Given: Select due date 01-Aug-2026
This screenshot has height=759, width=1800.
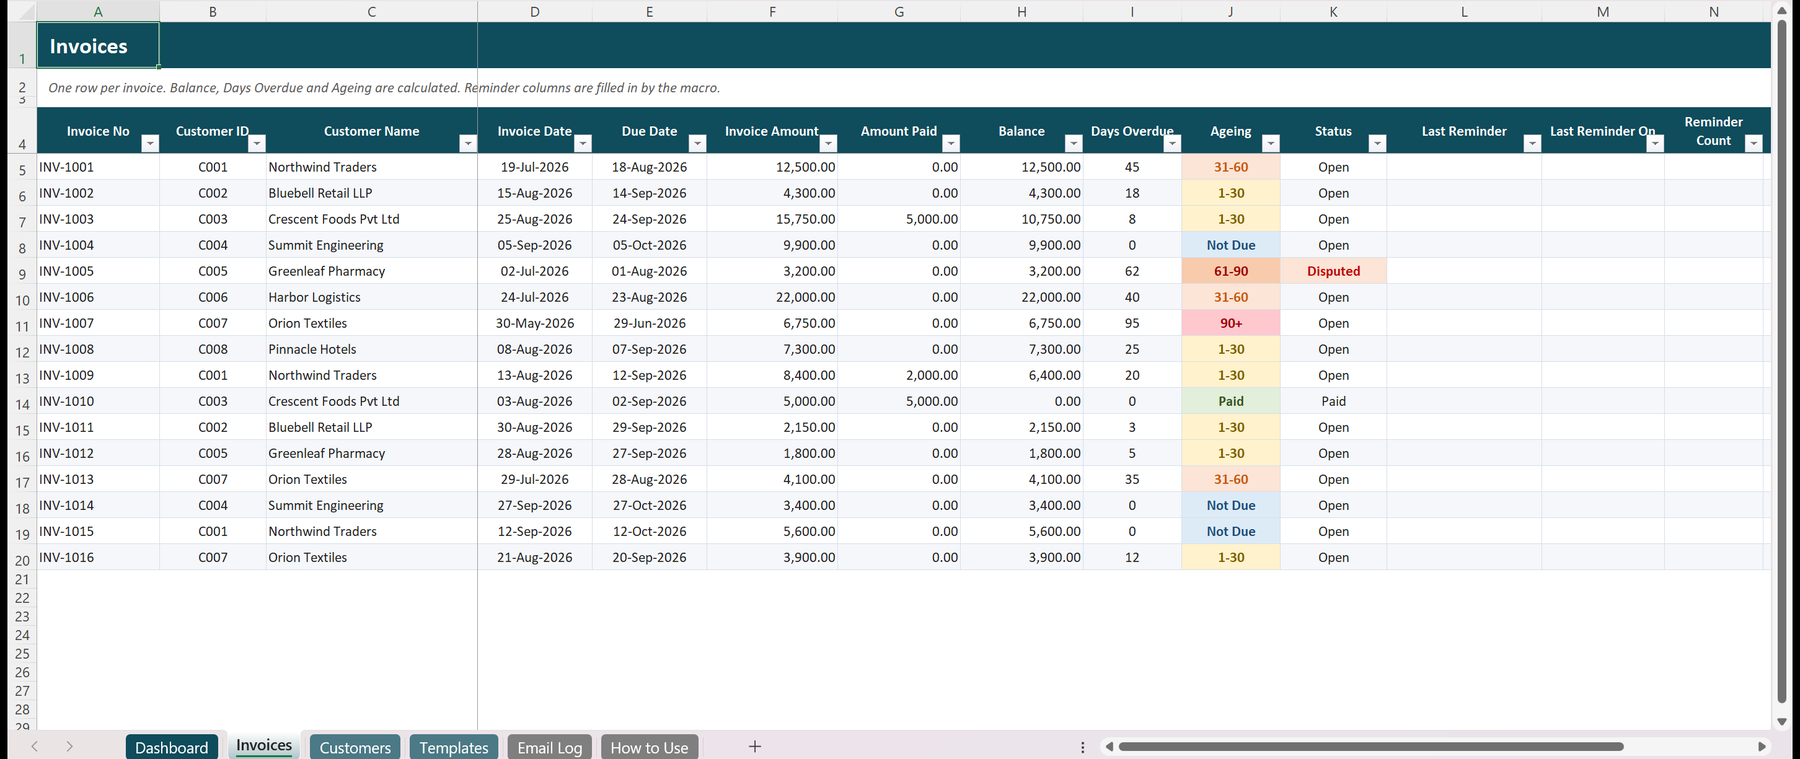Looking at the screenshot, I should click(649, 271).
